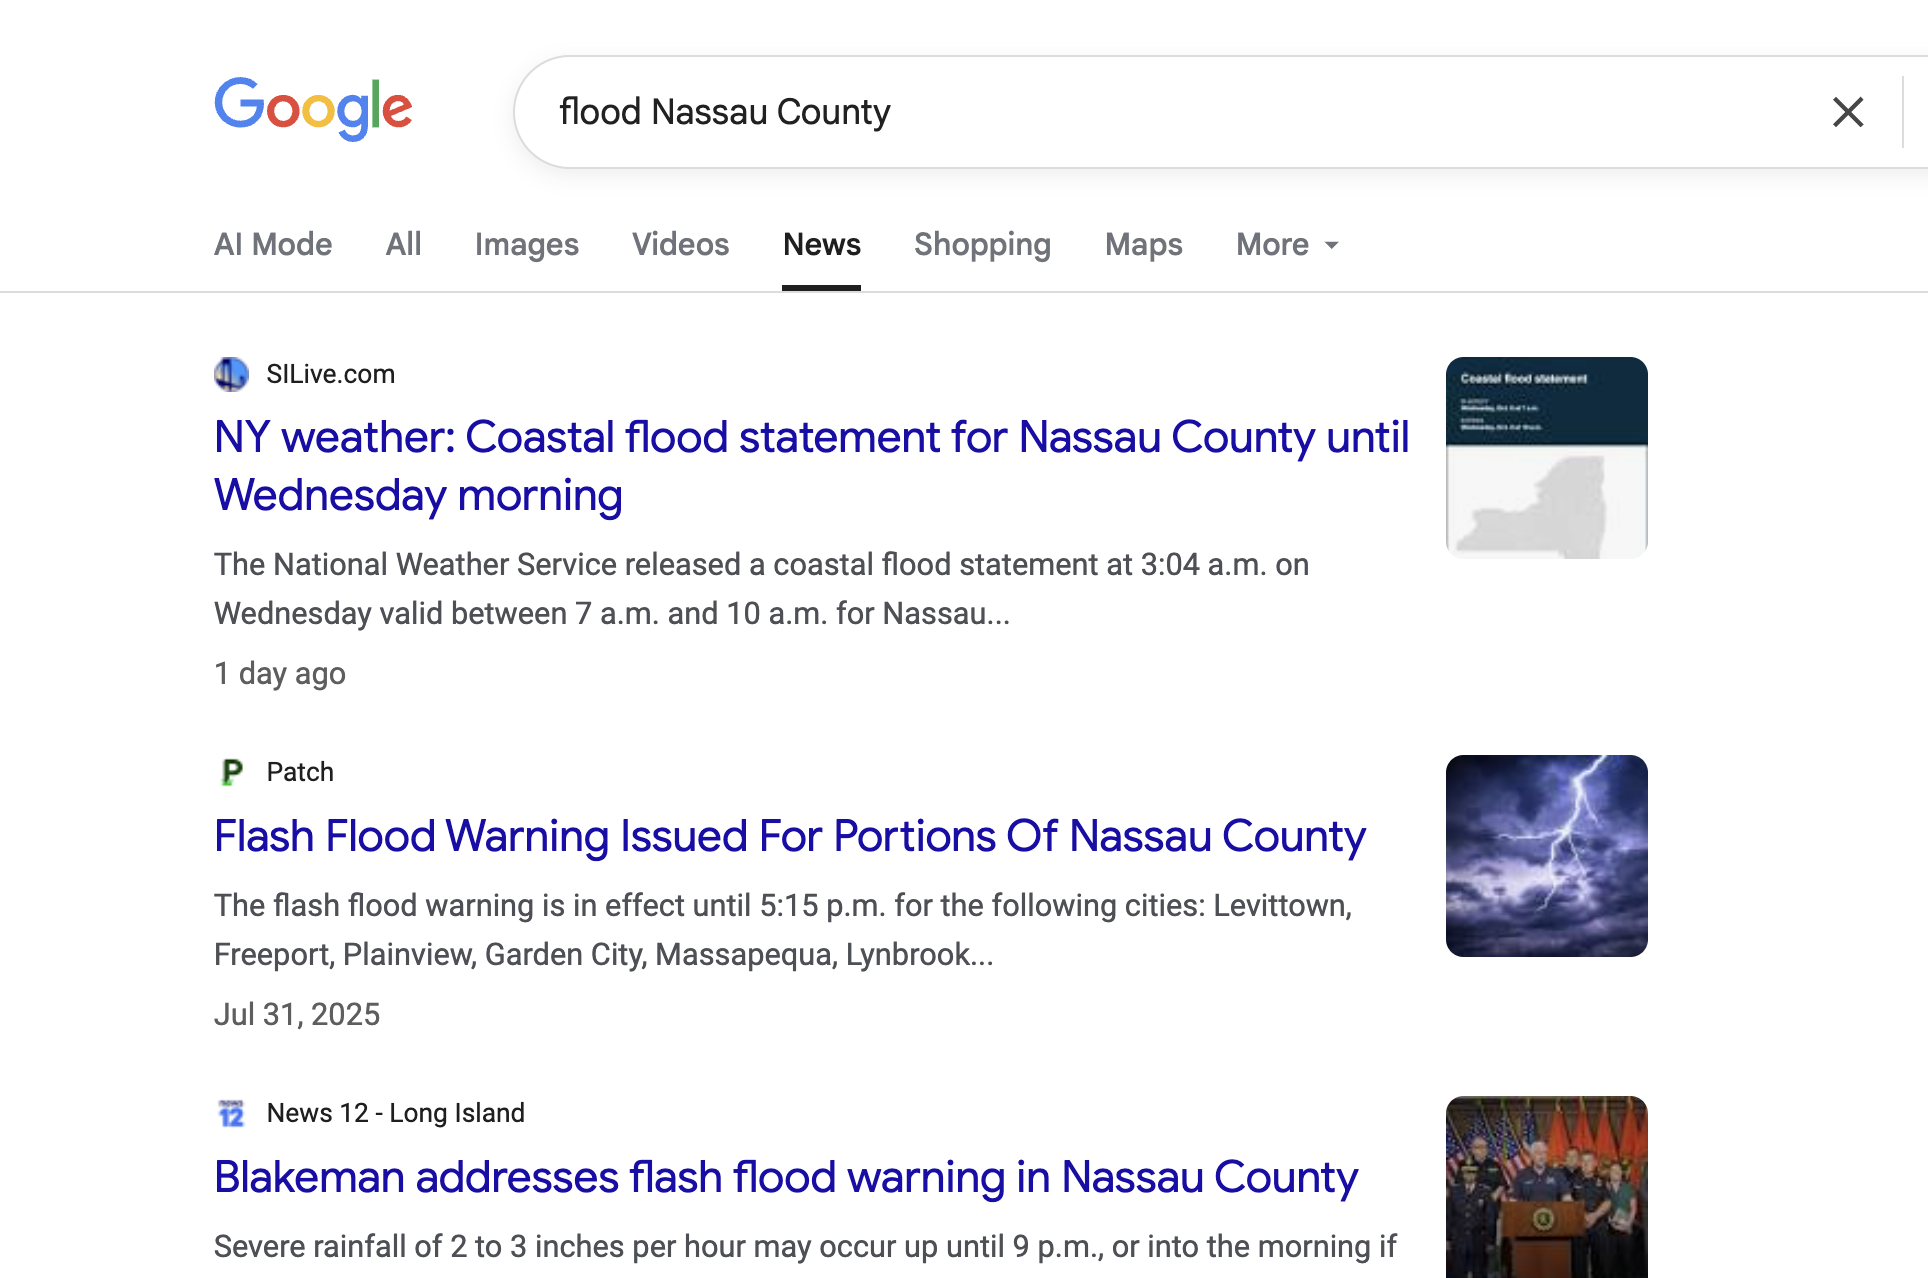Click the press conference thumbnail
This screenshot has height=1278, width=1928.
pos(1546,1187)
